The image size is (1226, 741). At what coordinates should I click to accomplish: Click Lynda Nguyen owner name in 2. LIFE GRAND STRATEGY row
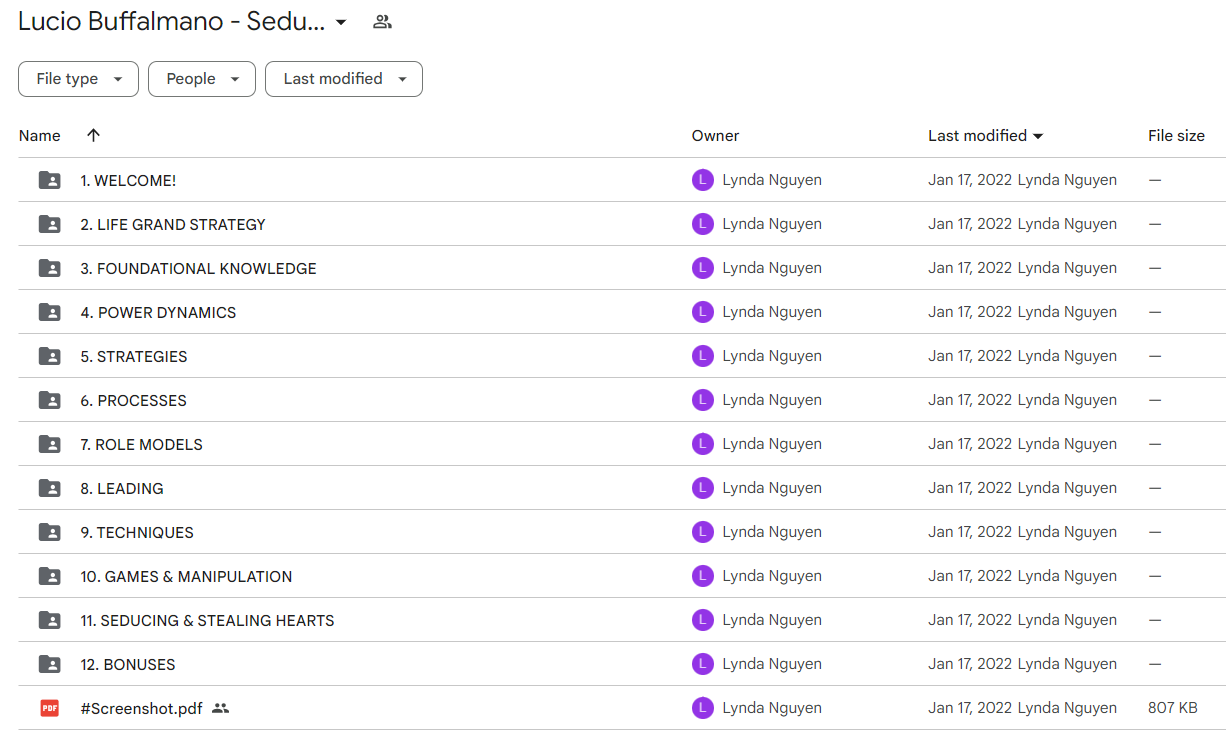(x=772, y=224)
